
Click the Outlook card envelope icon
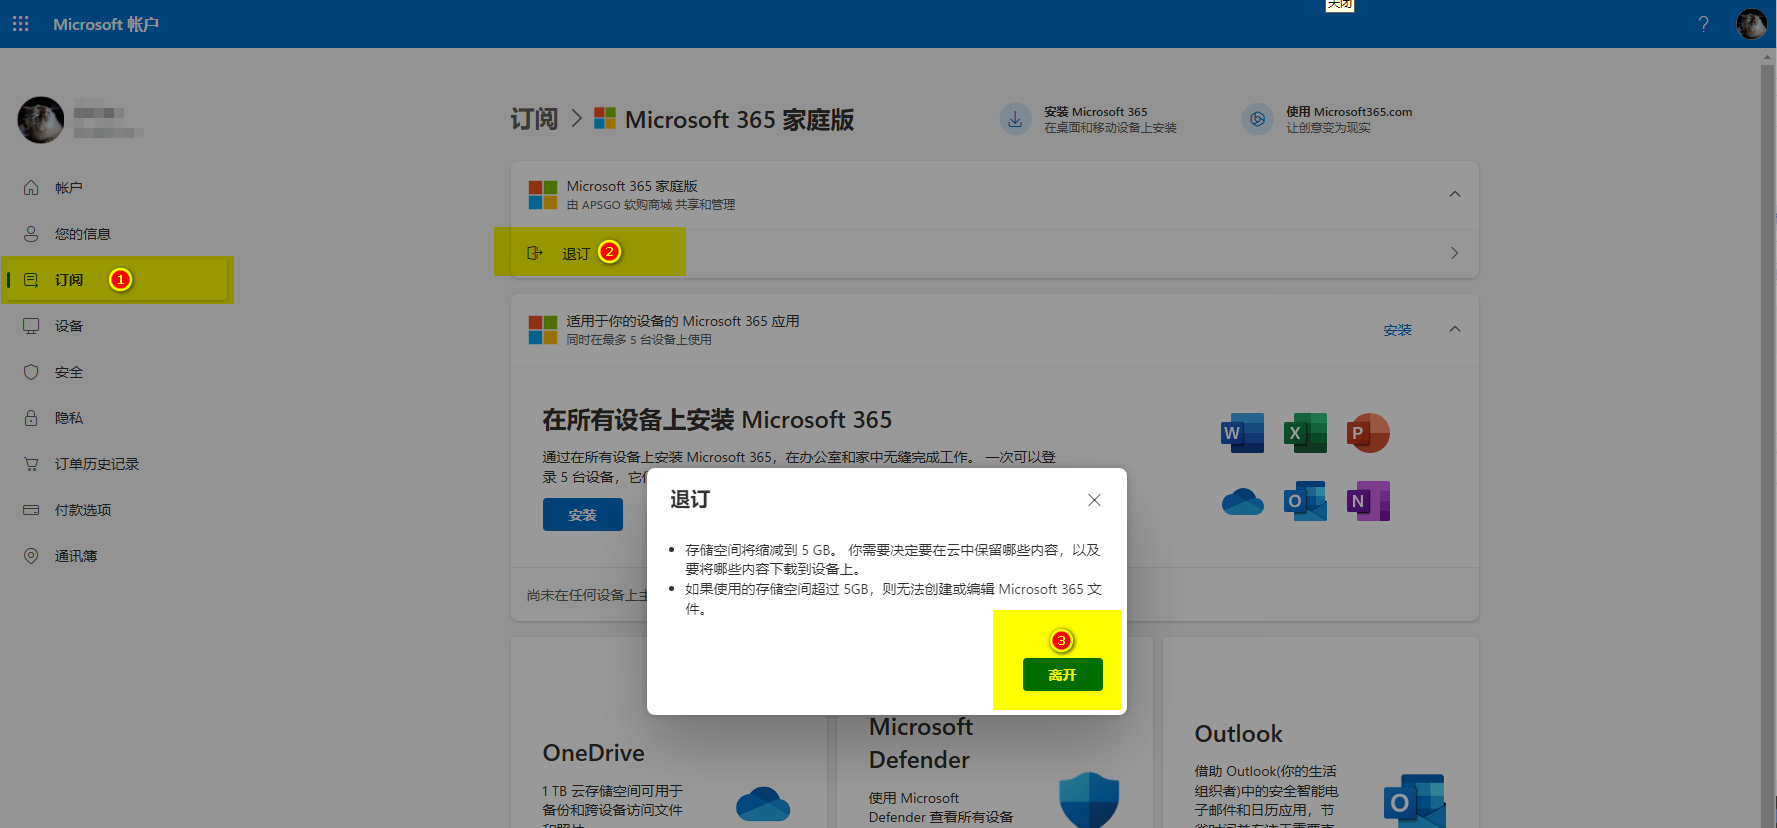point(1415,800)
